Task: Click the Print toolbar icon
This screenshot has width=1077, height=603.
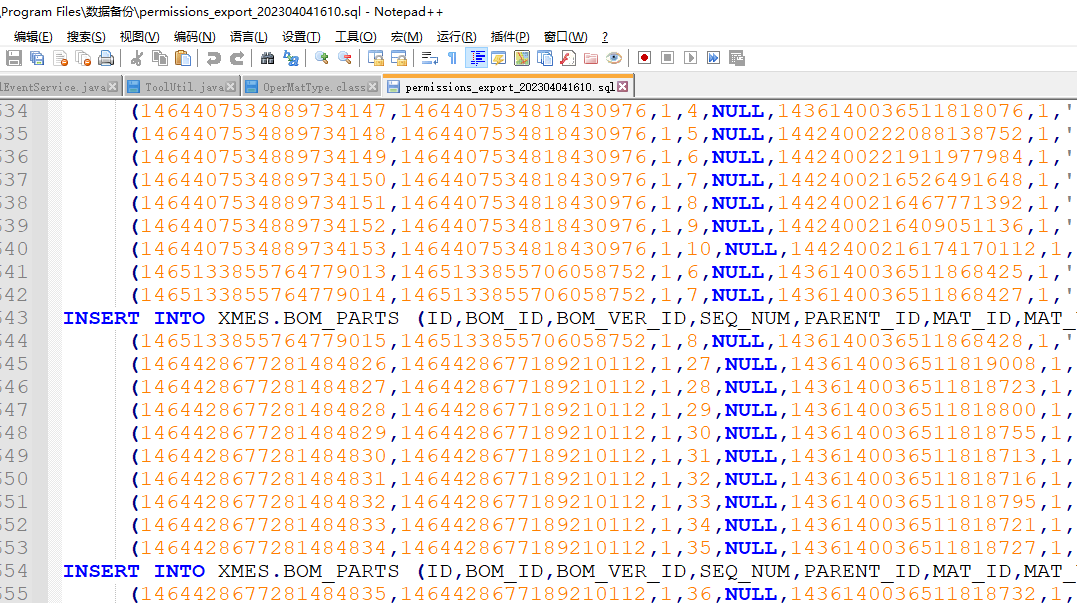Action: pyautogui.click(x=106, y=58)
